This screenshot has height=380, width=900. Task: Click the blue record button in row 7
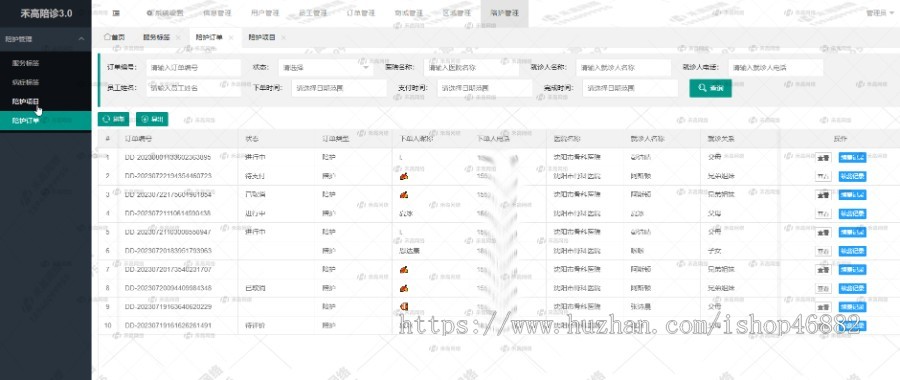tap(852, 269)
